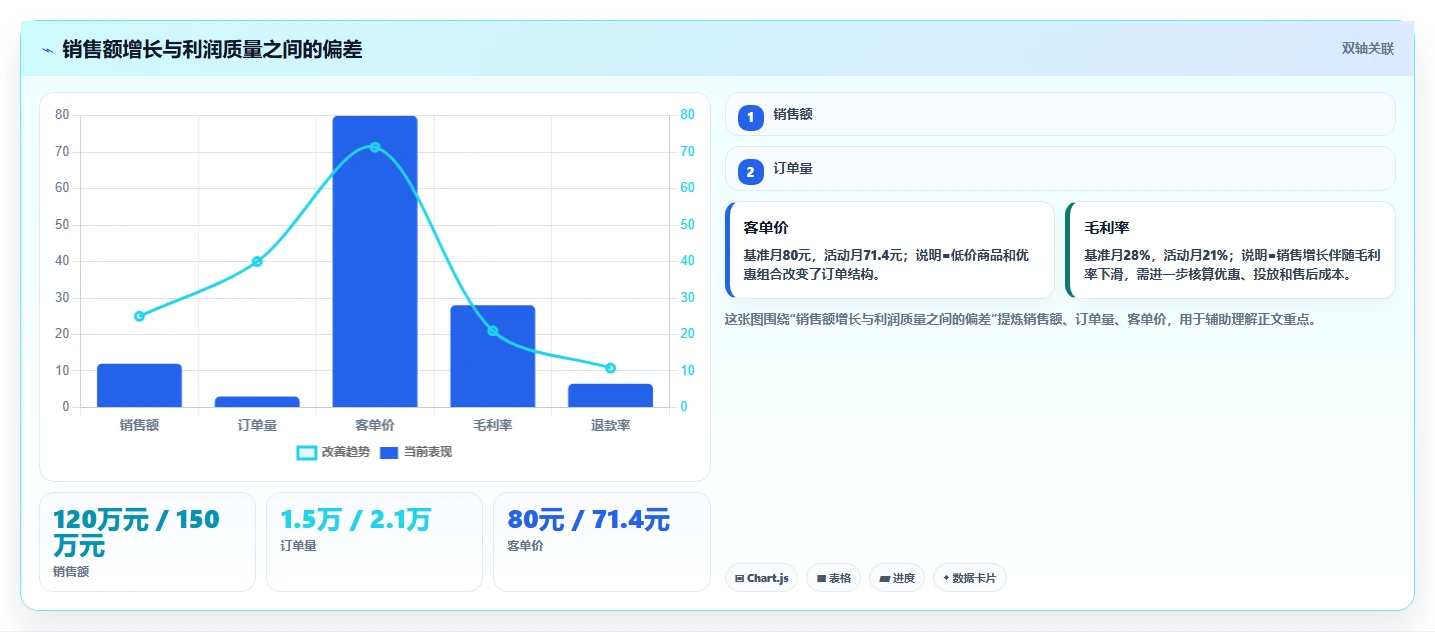Viewport: 1435px width, 632px height.
Task: Open numbered list item 2 订单量
Action: (1060, 169)
